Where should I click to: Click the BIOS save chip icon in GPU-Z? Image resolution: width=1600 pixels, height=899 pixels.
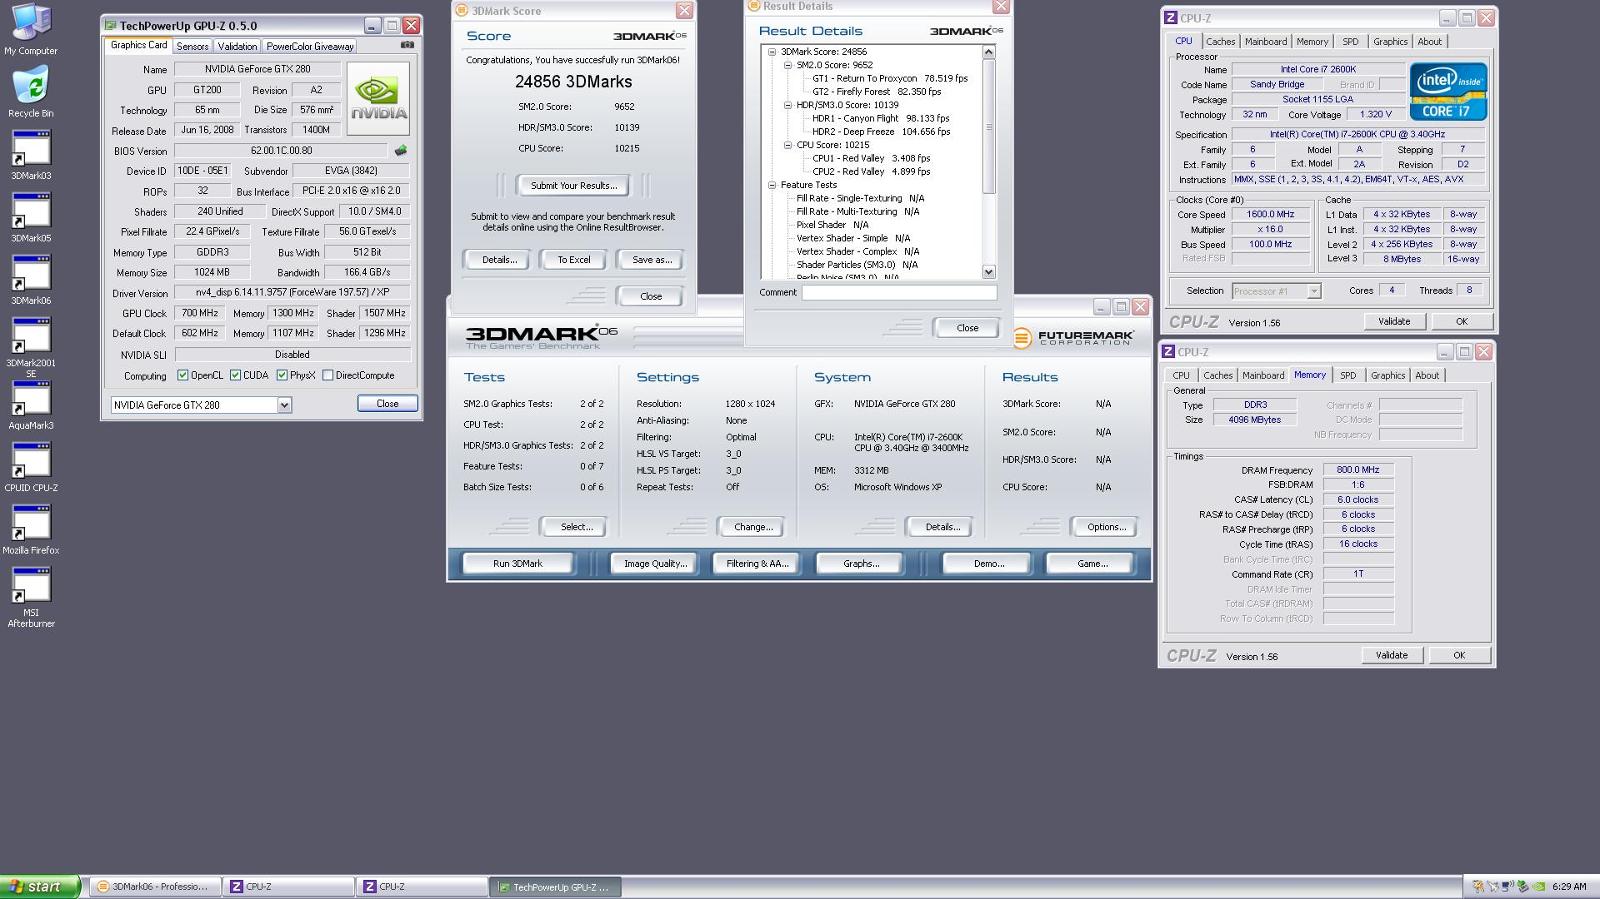(401, 151)
